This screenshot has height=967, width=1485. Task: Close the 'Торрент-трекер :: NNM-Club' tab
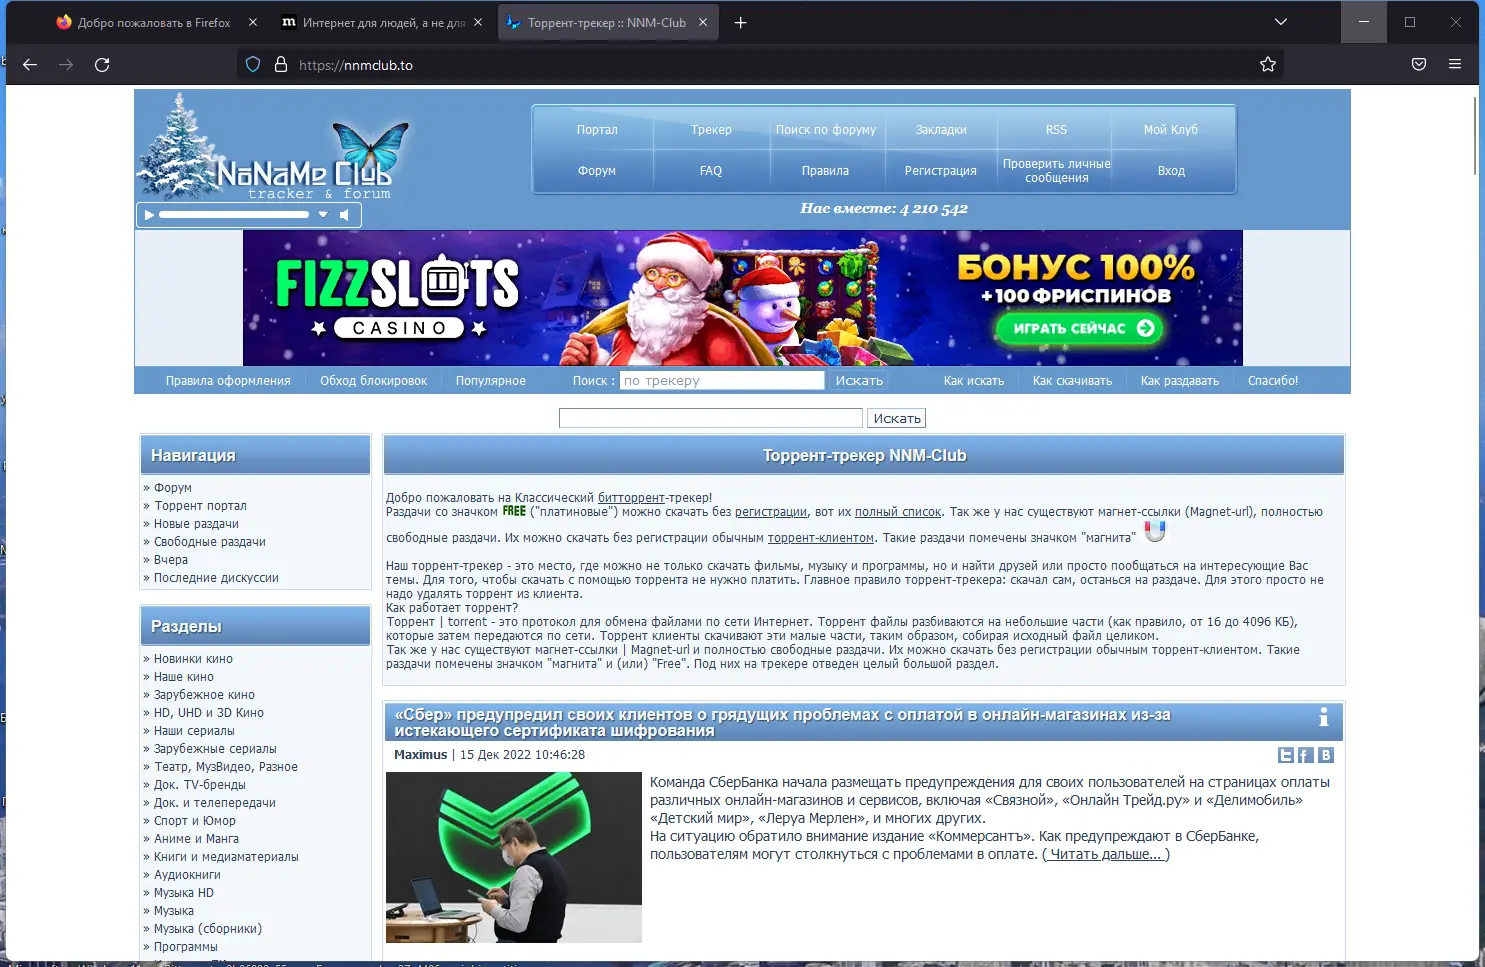(703, 23)
